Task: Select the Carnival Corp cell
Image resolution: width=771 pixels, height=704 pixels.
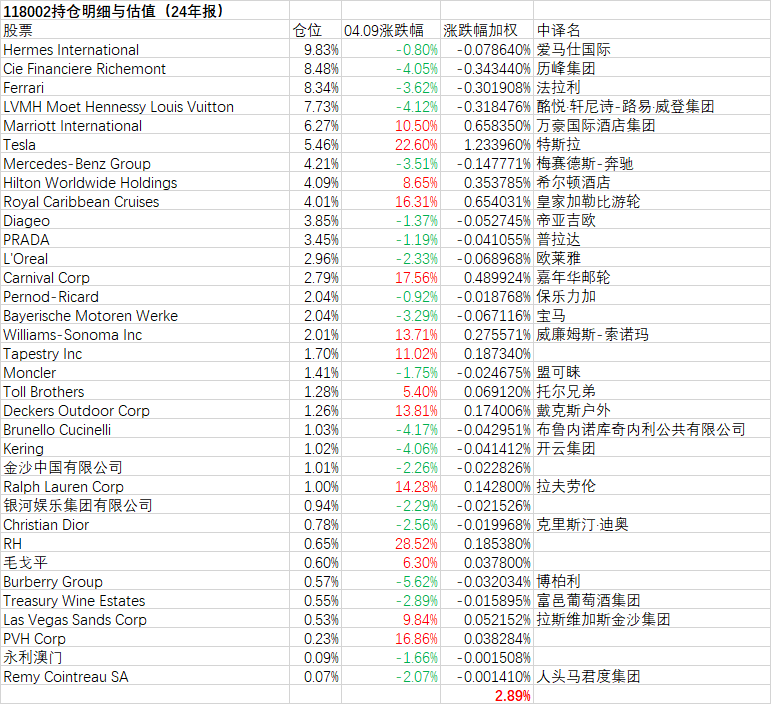Action: pyautogui.click(x=145, y=277)
